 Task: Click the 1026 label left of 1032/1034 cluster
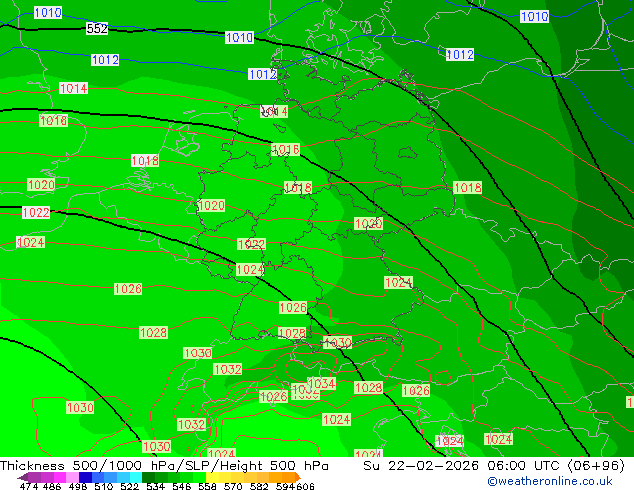[x=274, y=397]
